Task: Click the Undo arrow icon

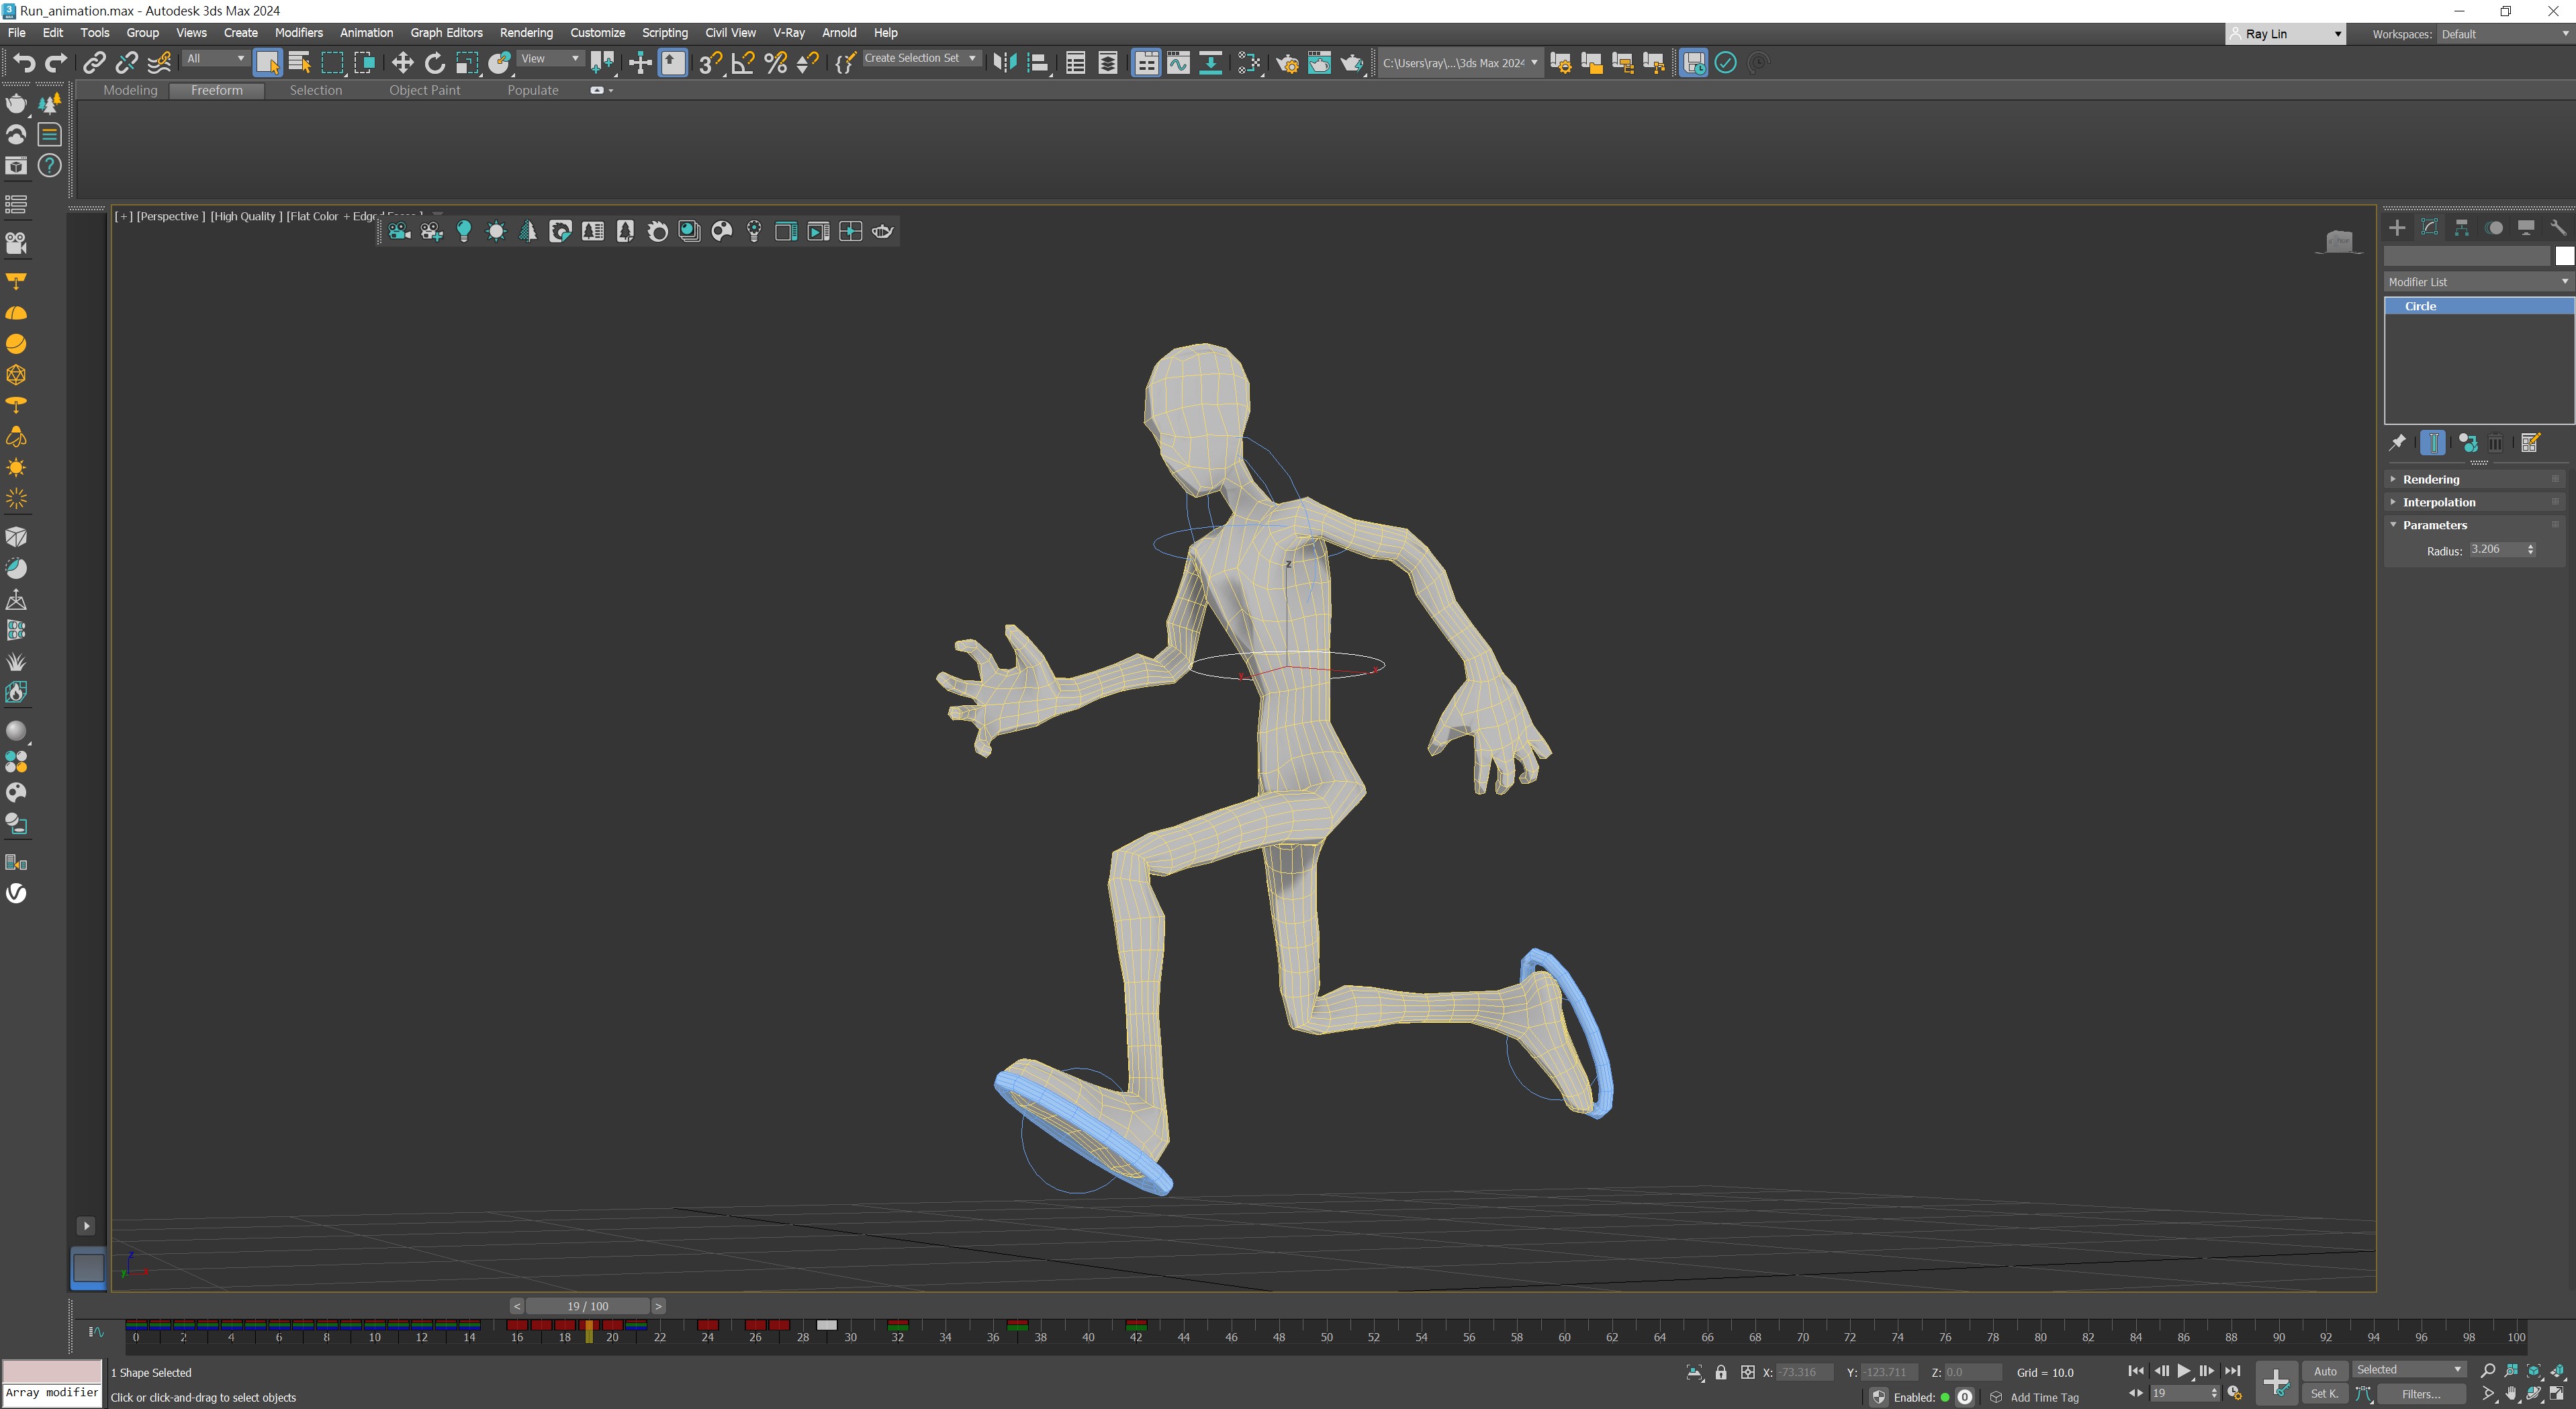Action: click(23, 63)
